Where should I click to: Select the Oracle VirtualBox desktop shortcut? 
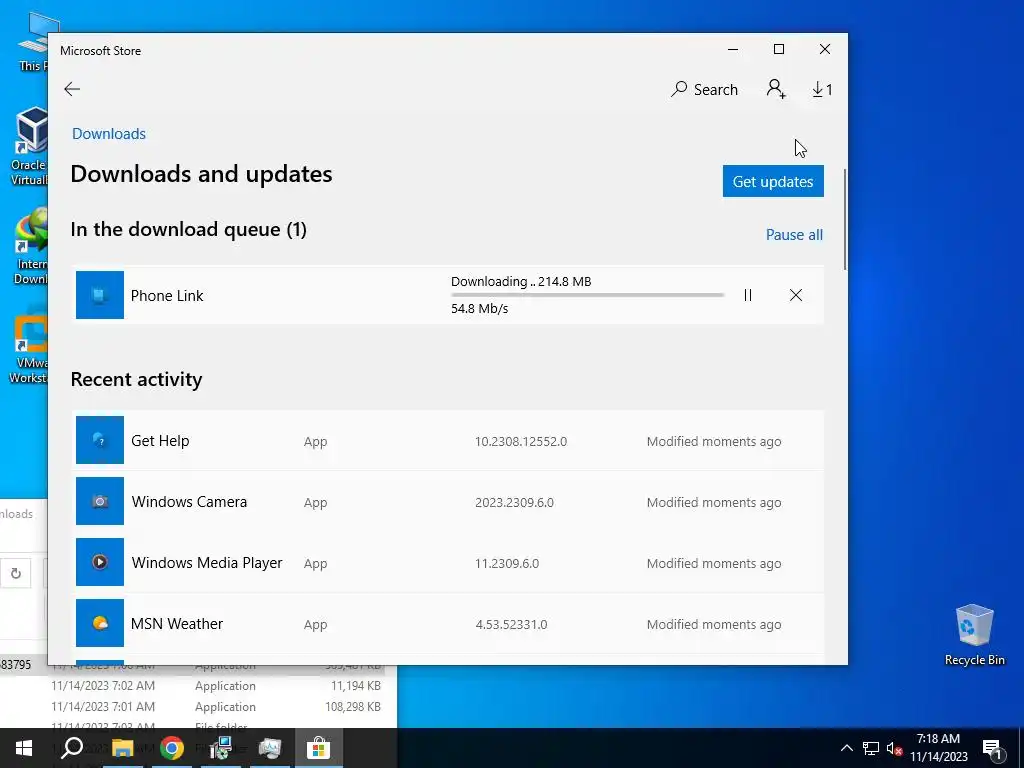click(29, 146)
